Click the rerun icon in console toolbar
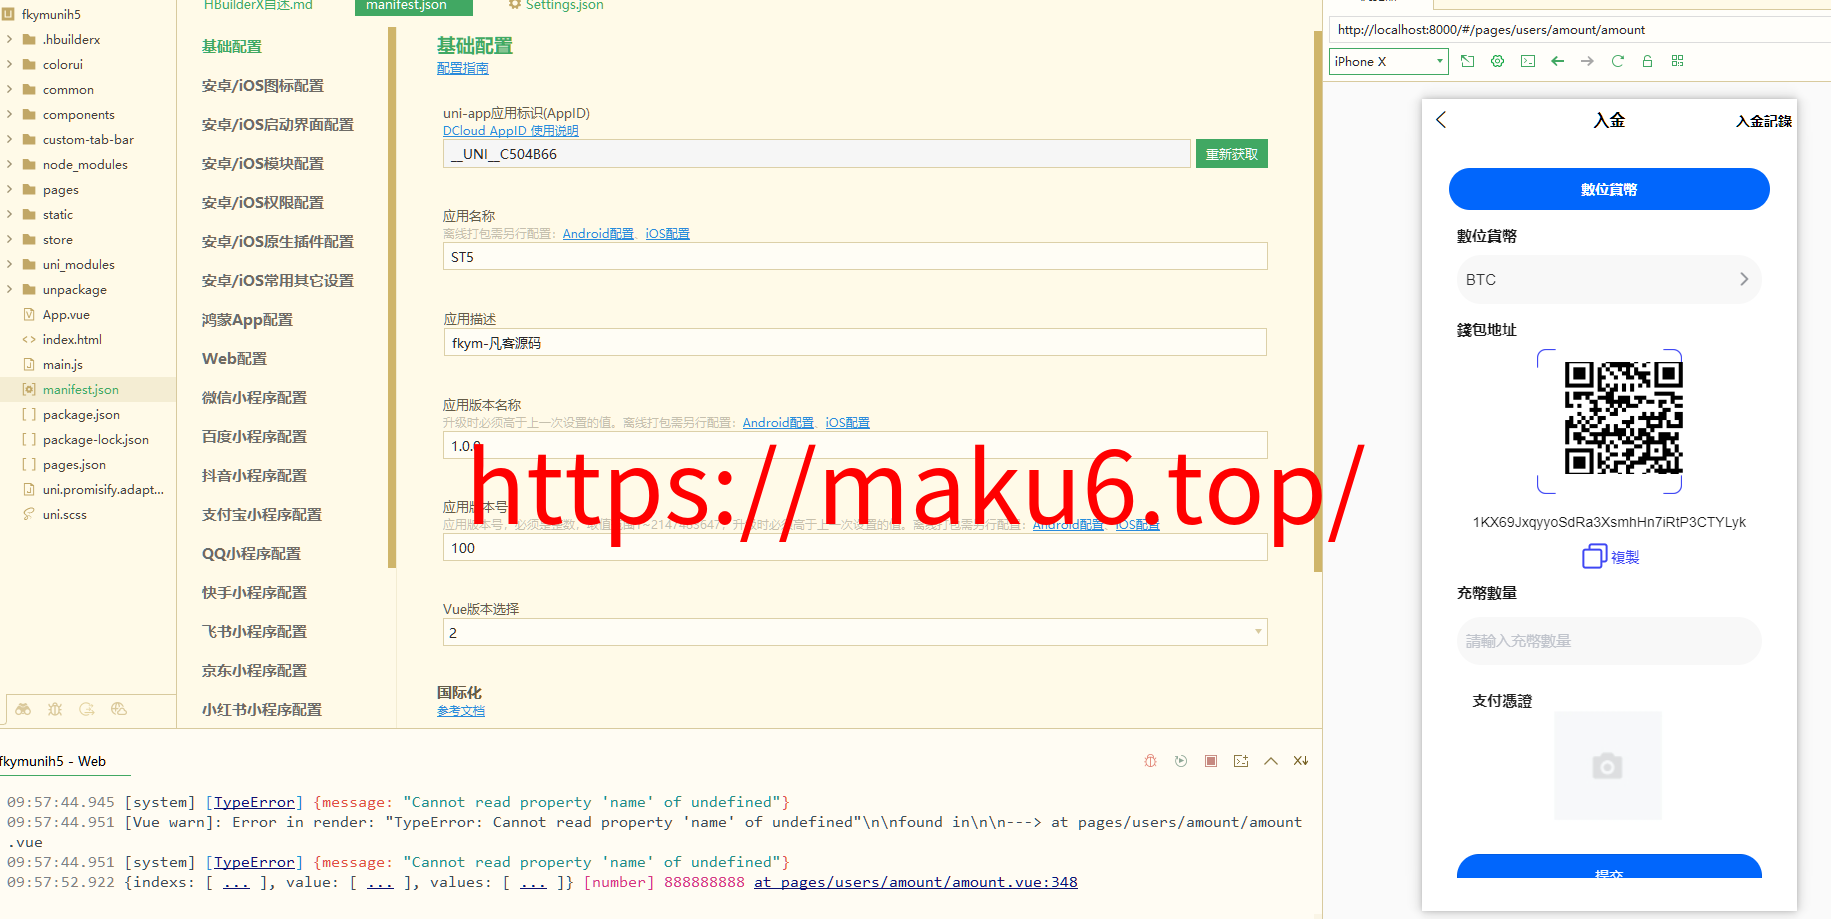 (x=1181, y=761)
